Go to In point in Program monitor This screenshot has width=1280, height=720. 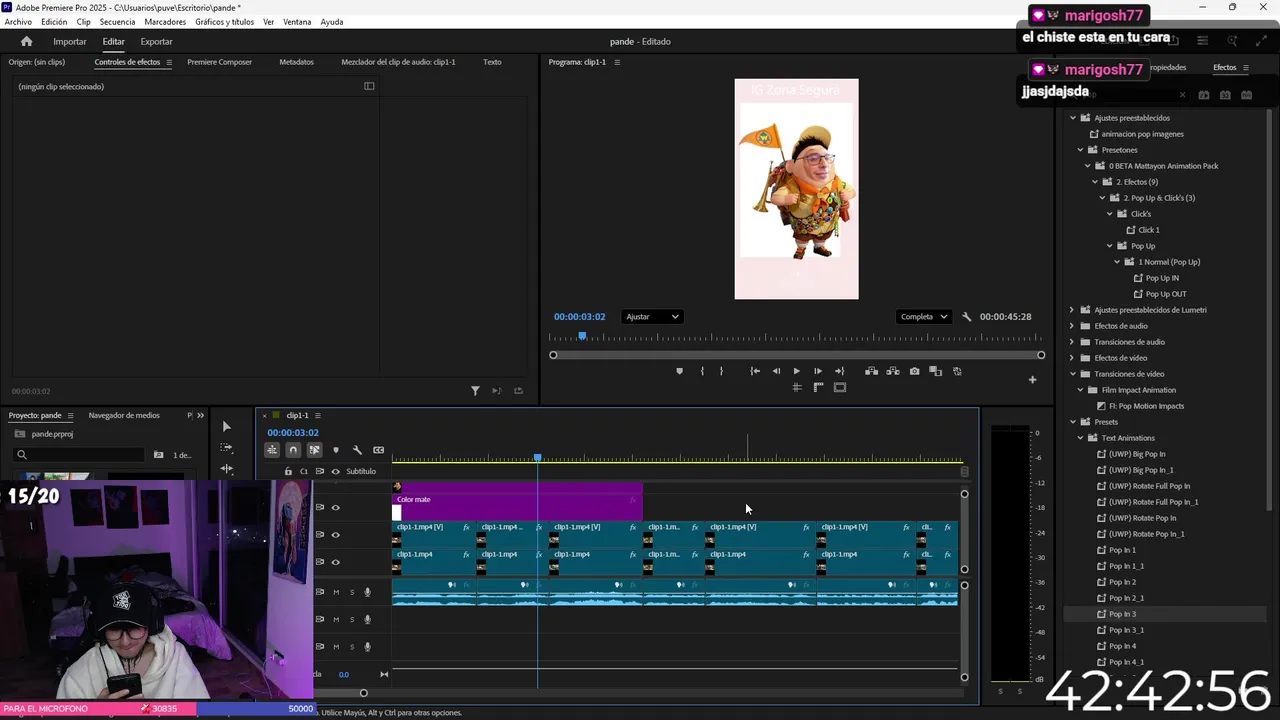pyautogui.click(x=755, y=371)
